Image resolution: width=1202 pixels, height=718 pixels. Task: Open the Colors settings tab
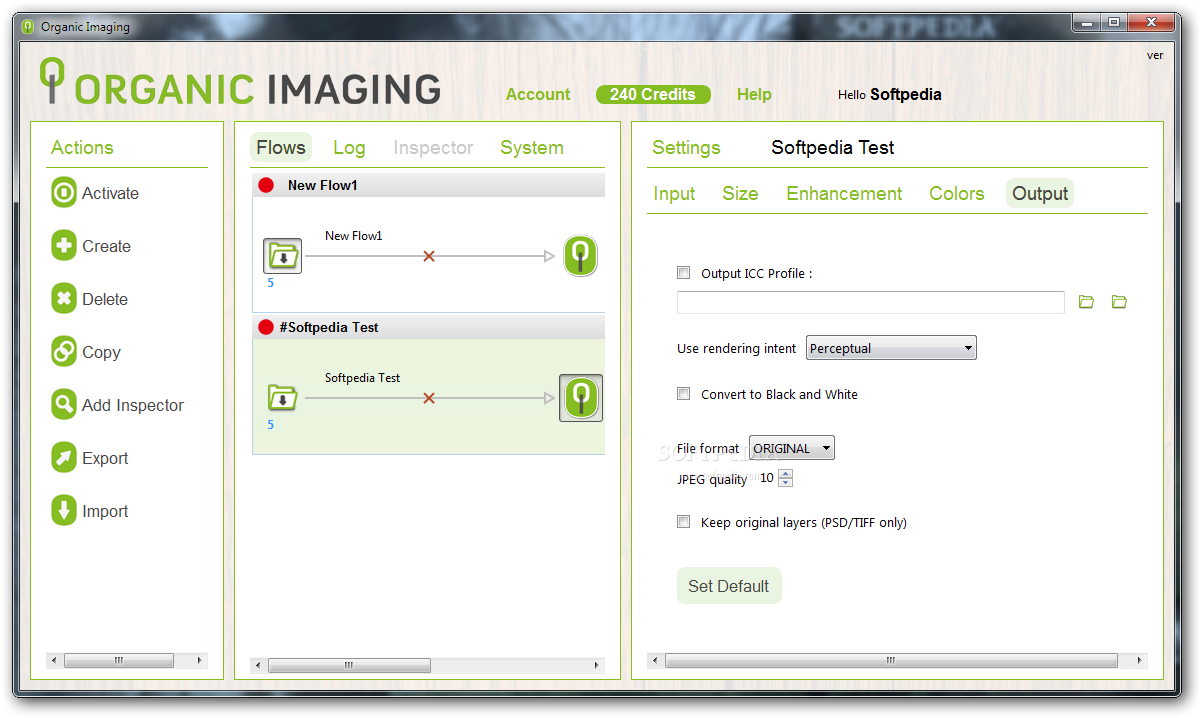[x=957, y=193]
